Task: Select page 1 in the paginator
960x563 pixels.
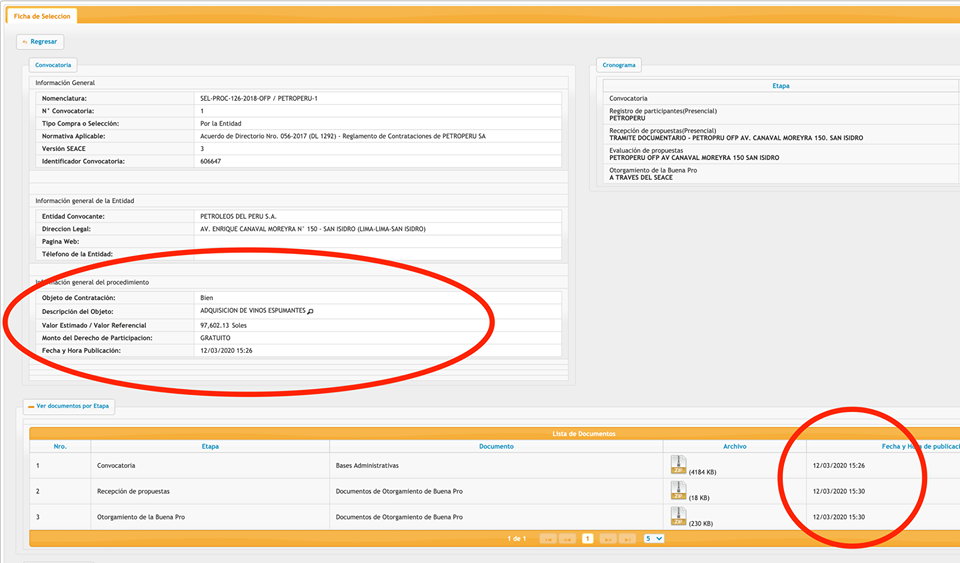Action: click(x=588, y=539)
